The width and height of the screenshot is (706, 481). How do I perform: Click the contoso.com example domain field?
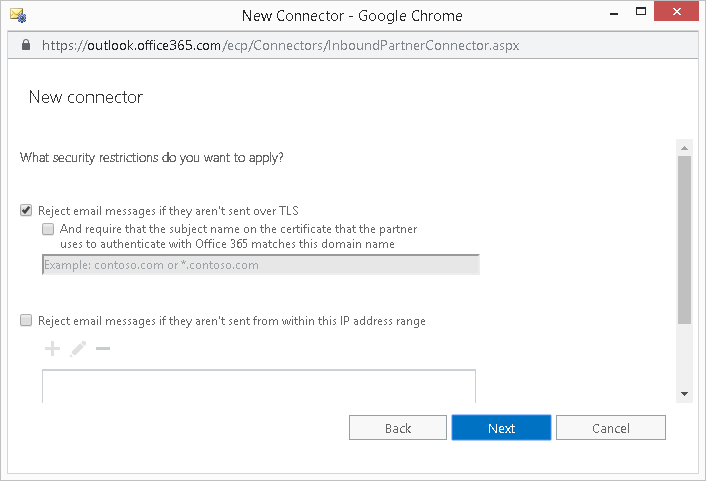pyautogui.click(x=260, y=265)
